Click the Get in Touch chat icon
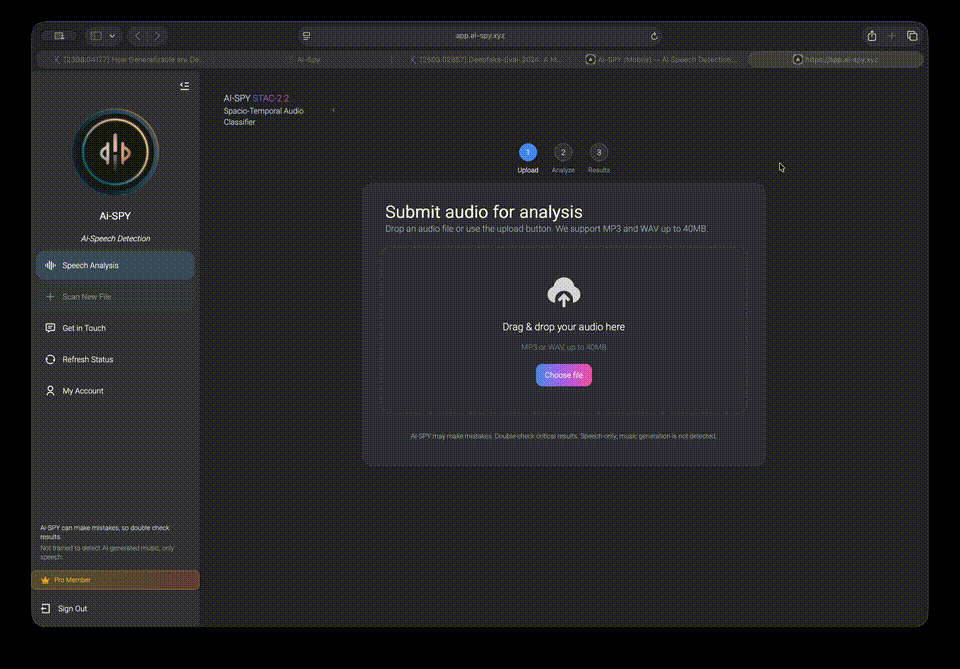The height and width of the screenshot is (669, 960). tap(50, 328)
